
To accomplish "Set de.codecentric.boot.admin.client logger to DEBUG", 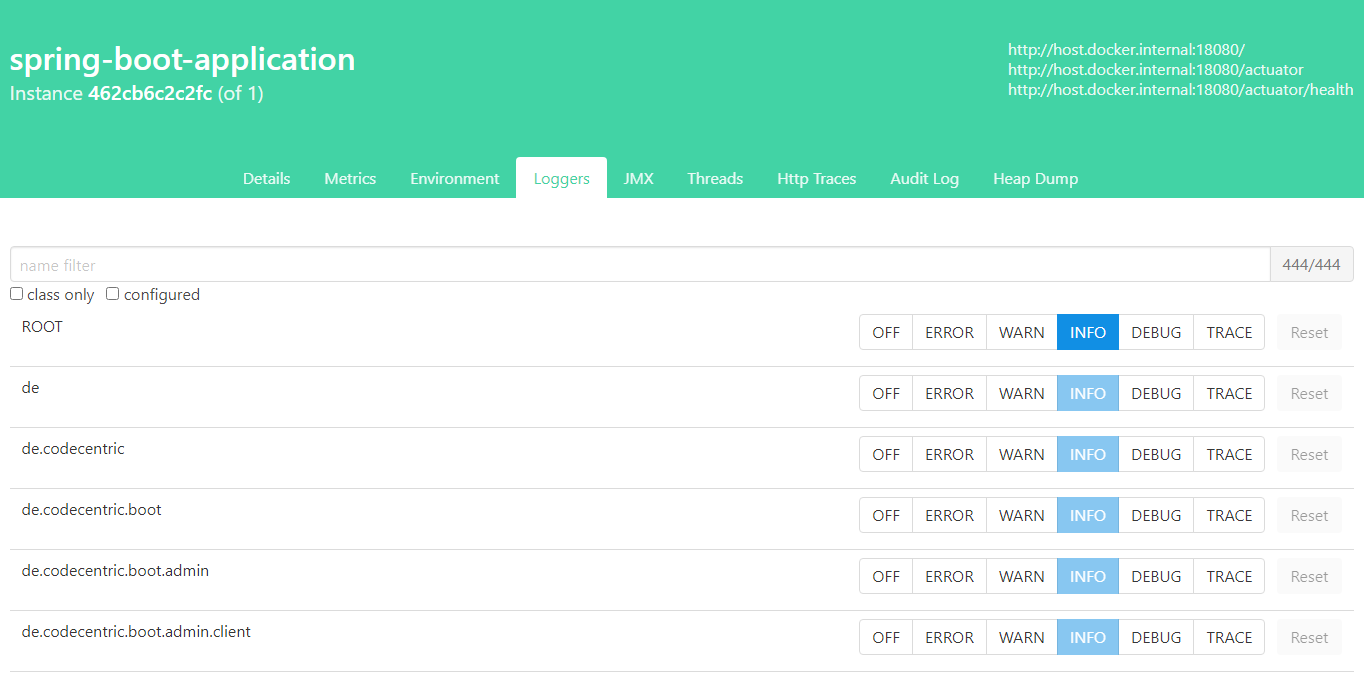I will pos(1156,637).
